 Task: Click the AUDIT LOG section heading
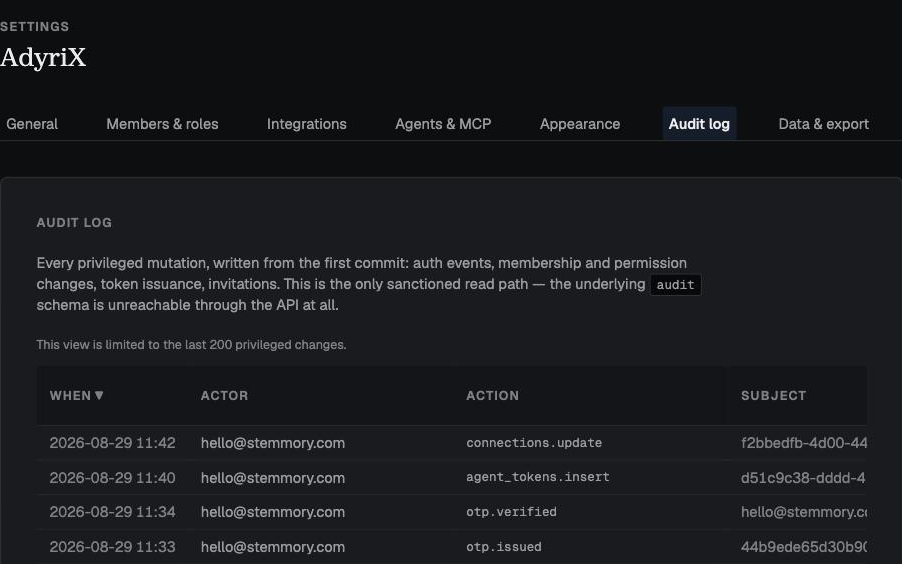click(x=74, y=223)
